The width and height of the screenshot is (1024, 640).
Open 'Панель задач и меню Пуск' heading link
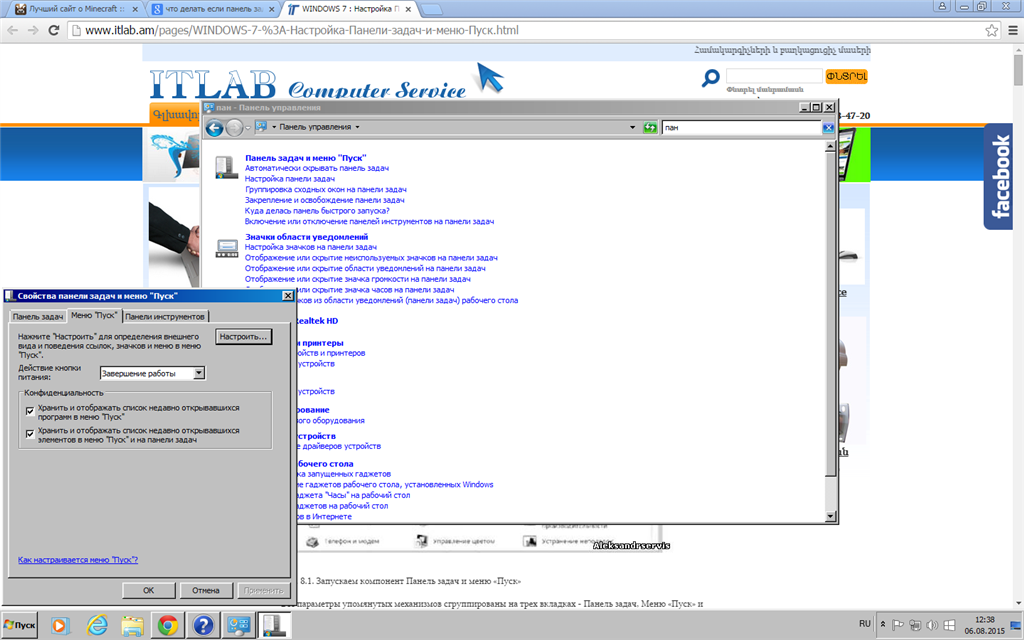306,158
